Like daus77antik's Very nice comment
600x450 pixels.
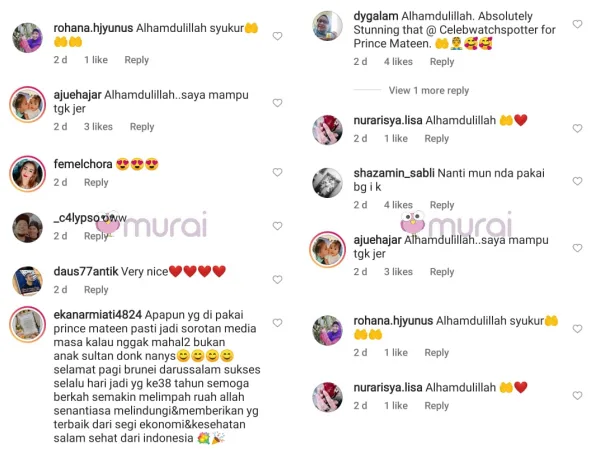[x=277, y=279]
